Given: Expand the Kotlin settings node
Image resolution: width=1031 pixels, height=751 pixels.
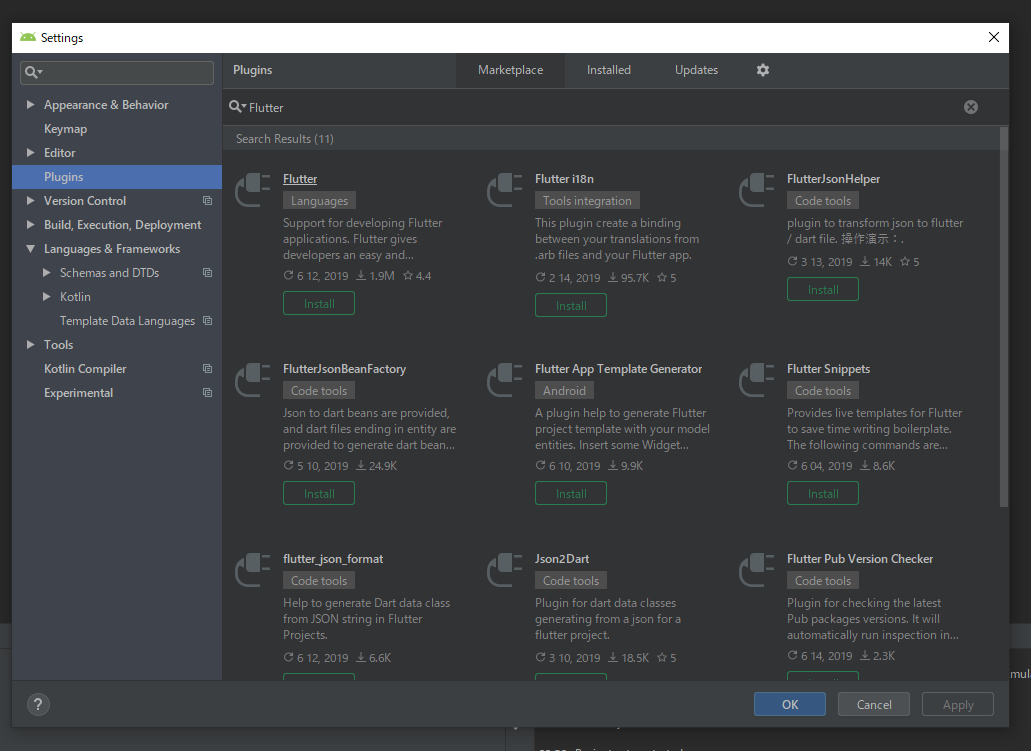Looking at the screenshot, I should pos(47,297).
